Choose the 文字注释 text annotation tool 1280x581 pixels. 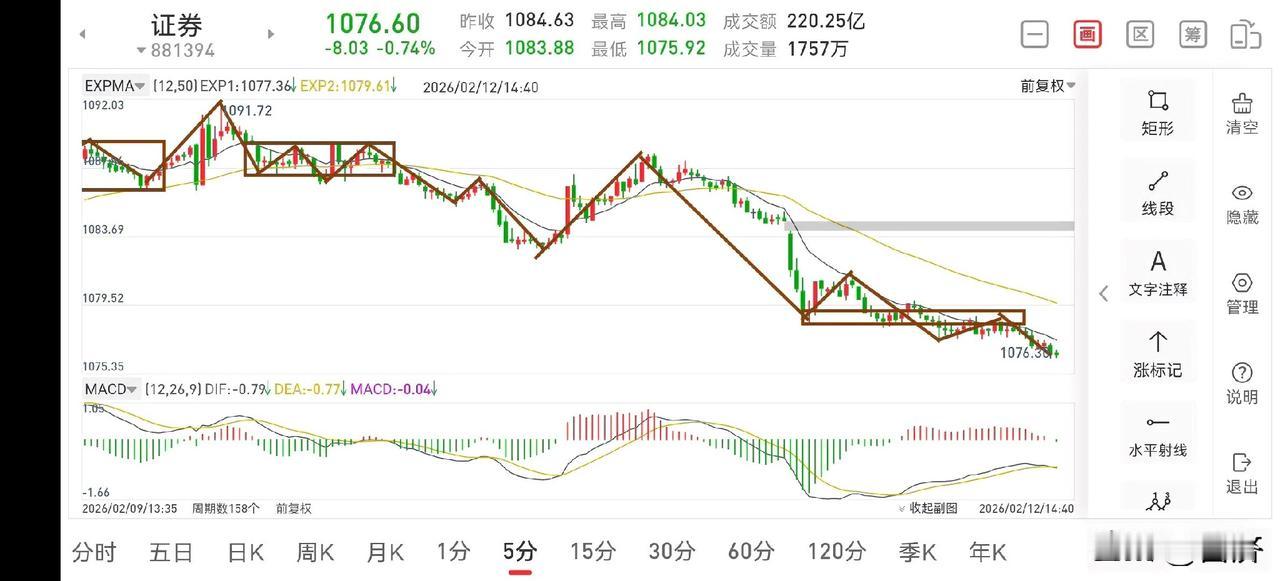click(x=1157, y=273)
